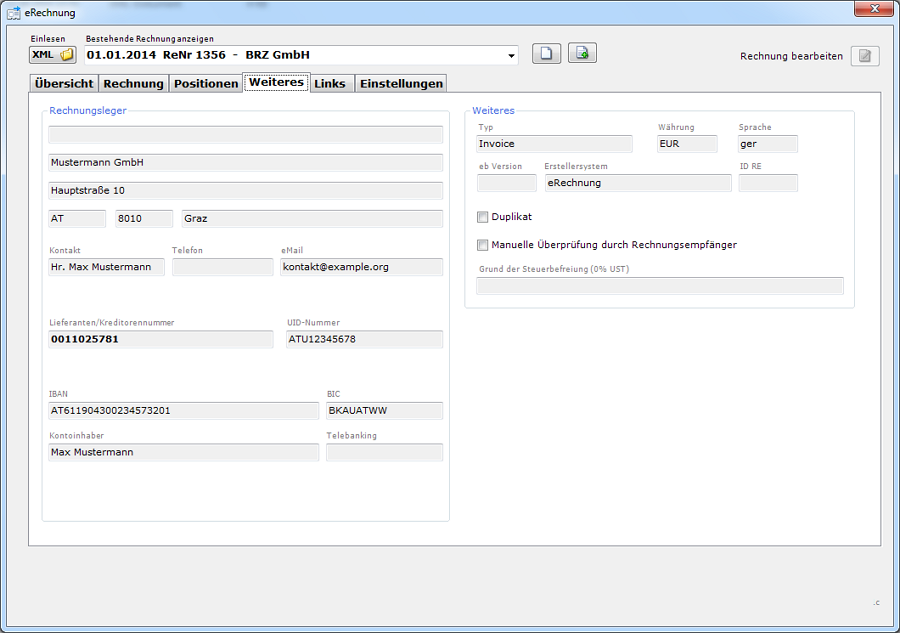The image size is (900, 633).
Task: Close the eRechnung window
Action: [x=874, y=8]
